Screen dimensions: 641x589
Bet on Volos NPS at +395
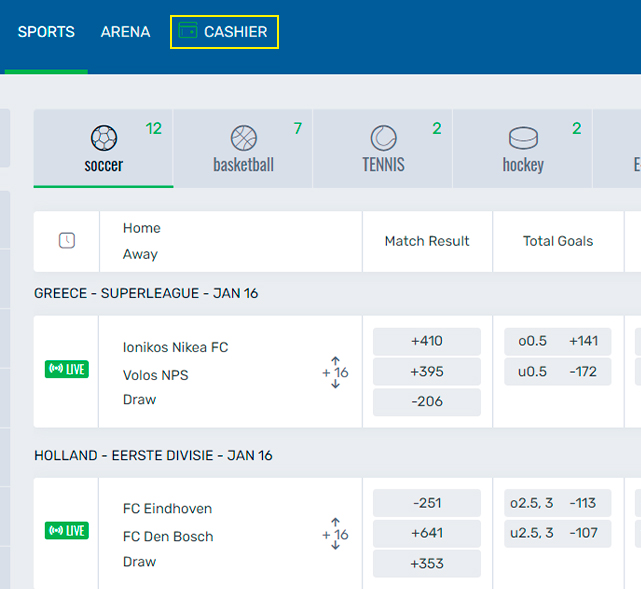(427, 372)
